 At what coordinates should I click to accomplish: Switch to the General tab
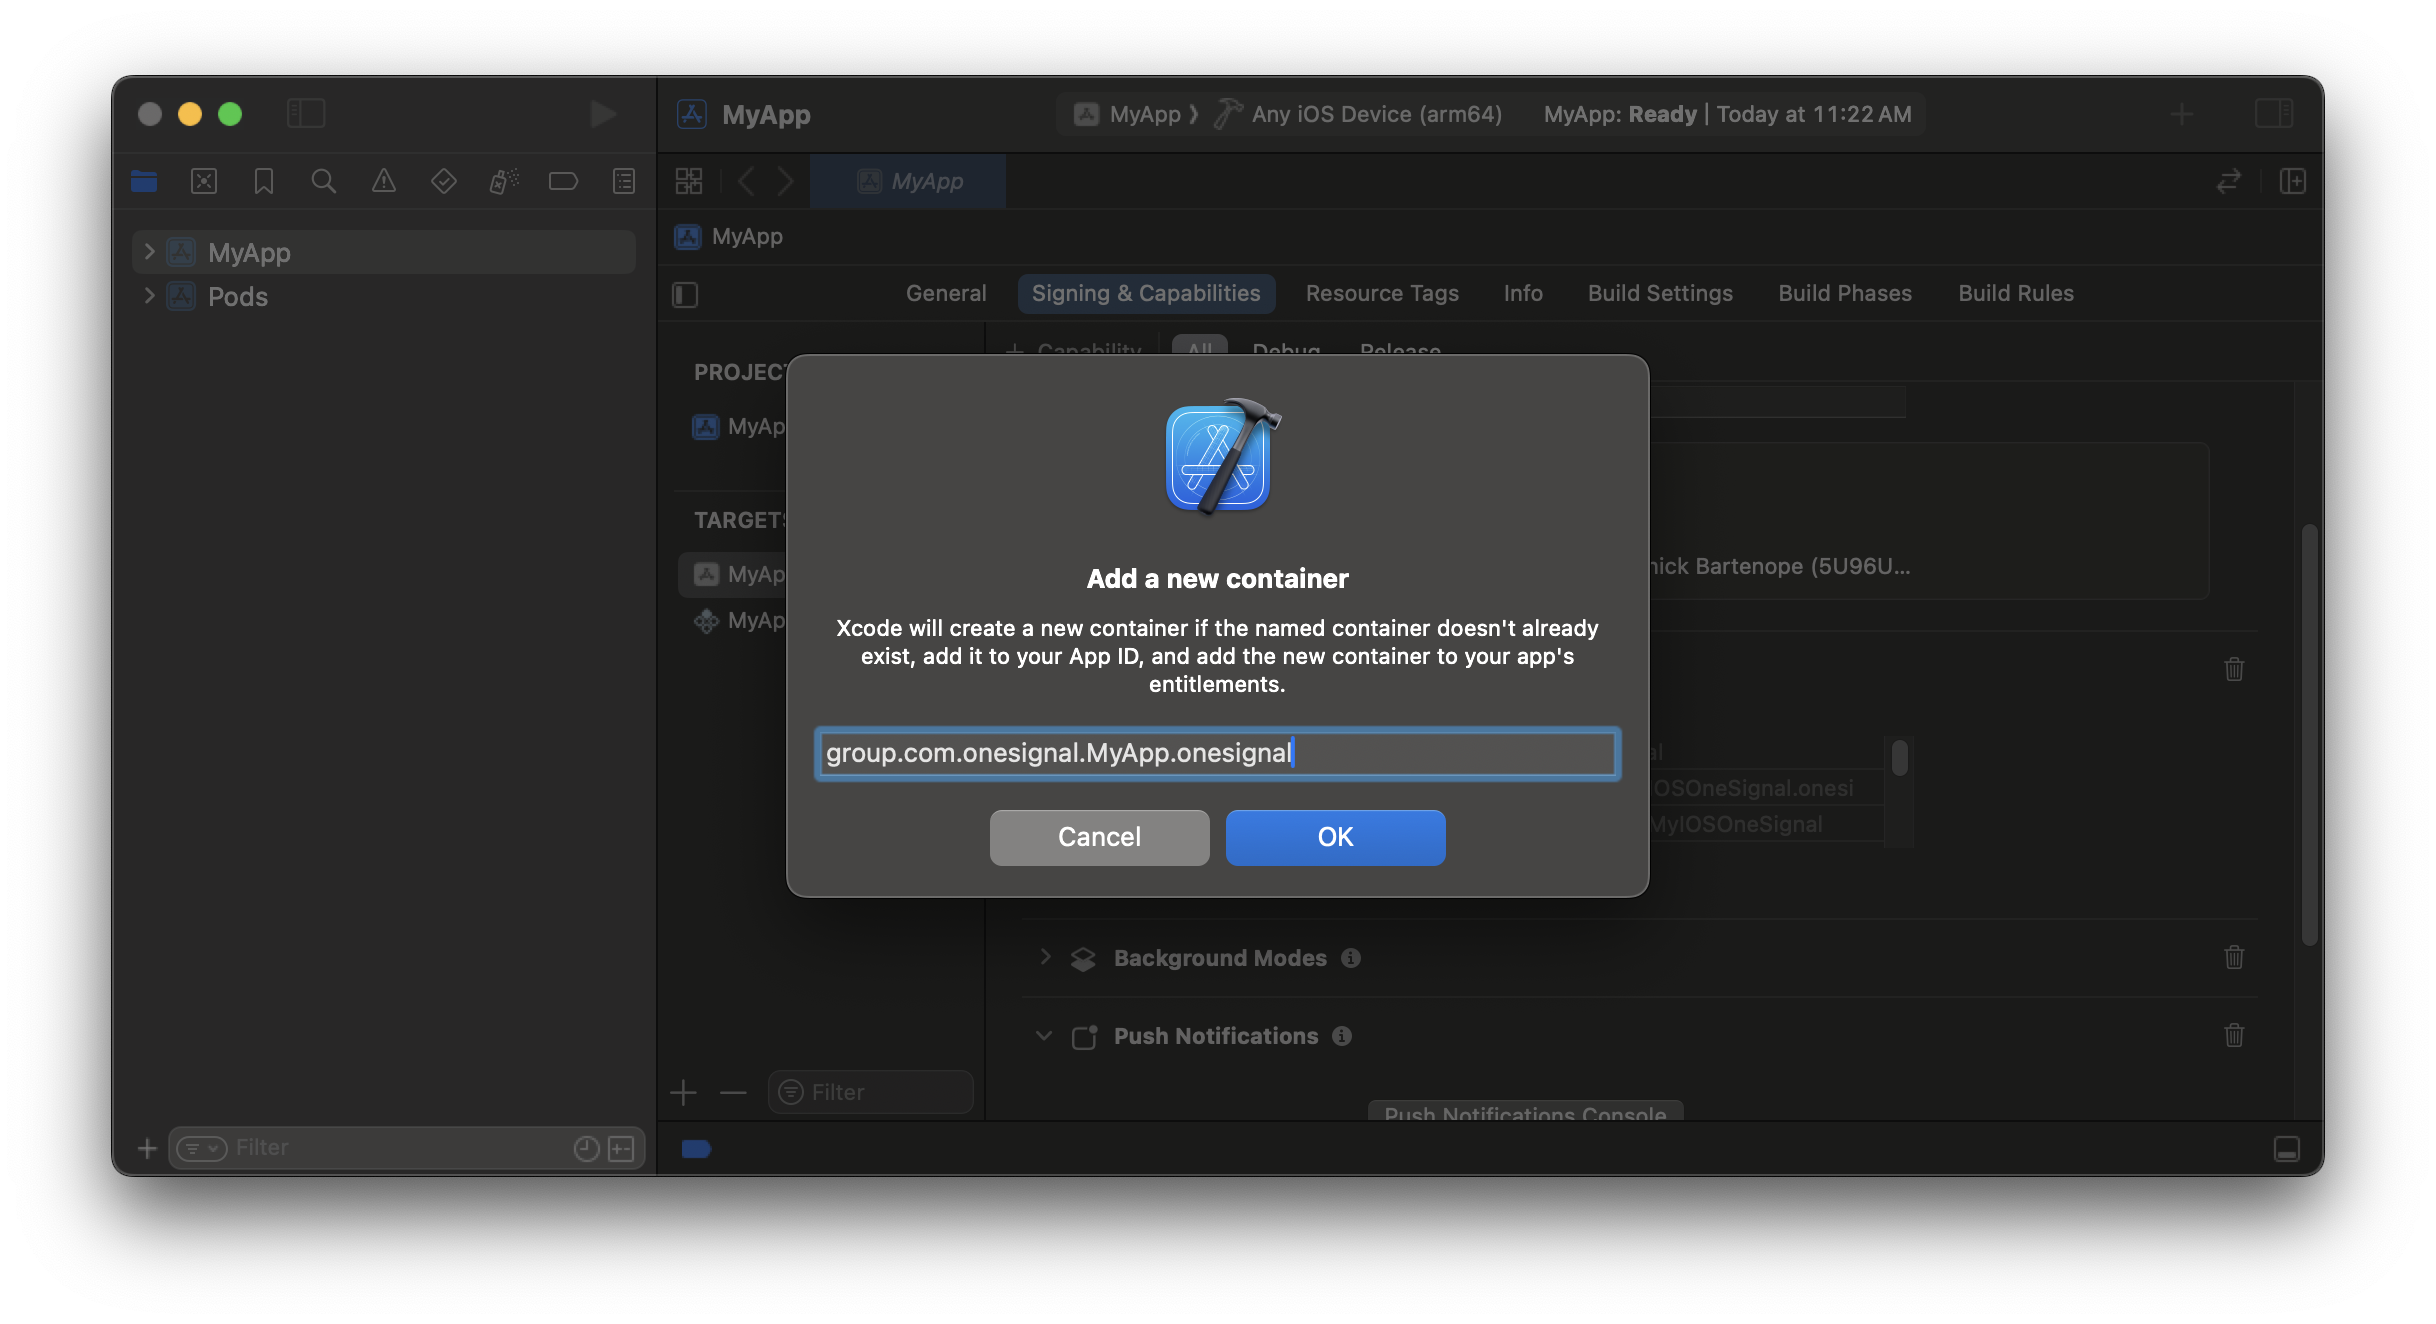[x=946, y=293]
